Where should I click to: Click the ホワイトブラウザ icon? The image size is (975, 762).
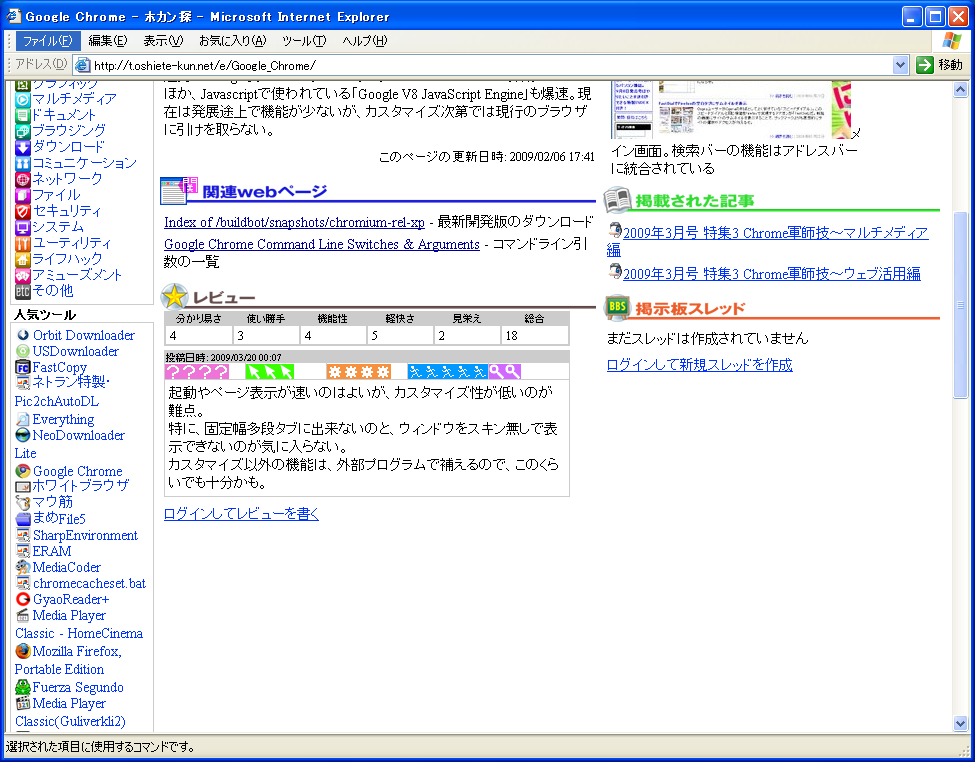(x=23, y=486)
